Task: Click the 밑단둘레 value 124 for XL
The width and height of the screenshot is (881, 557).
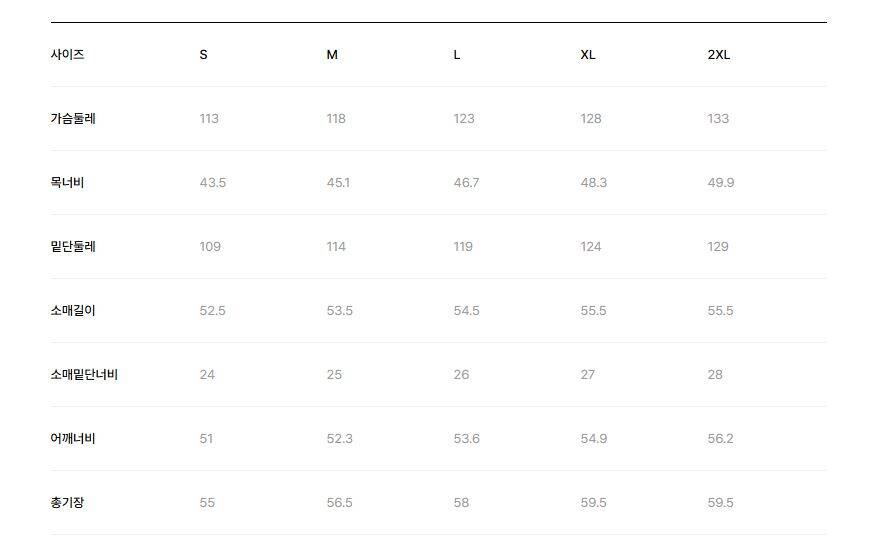Action: (591, 247)
